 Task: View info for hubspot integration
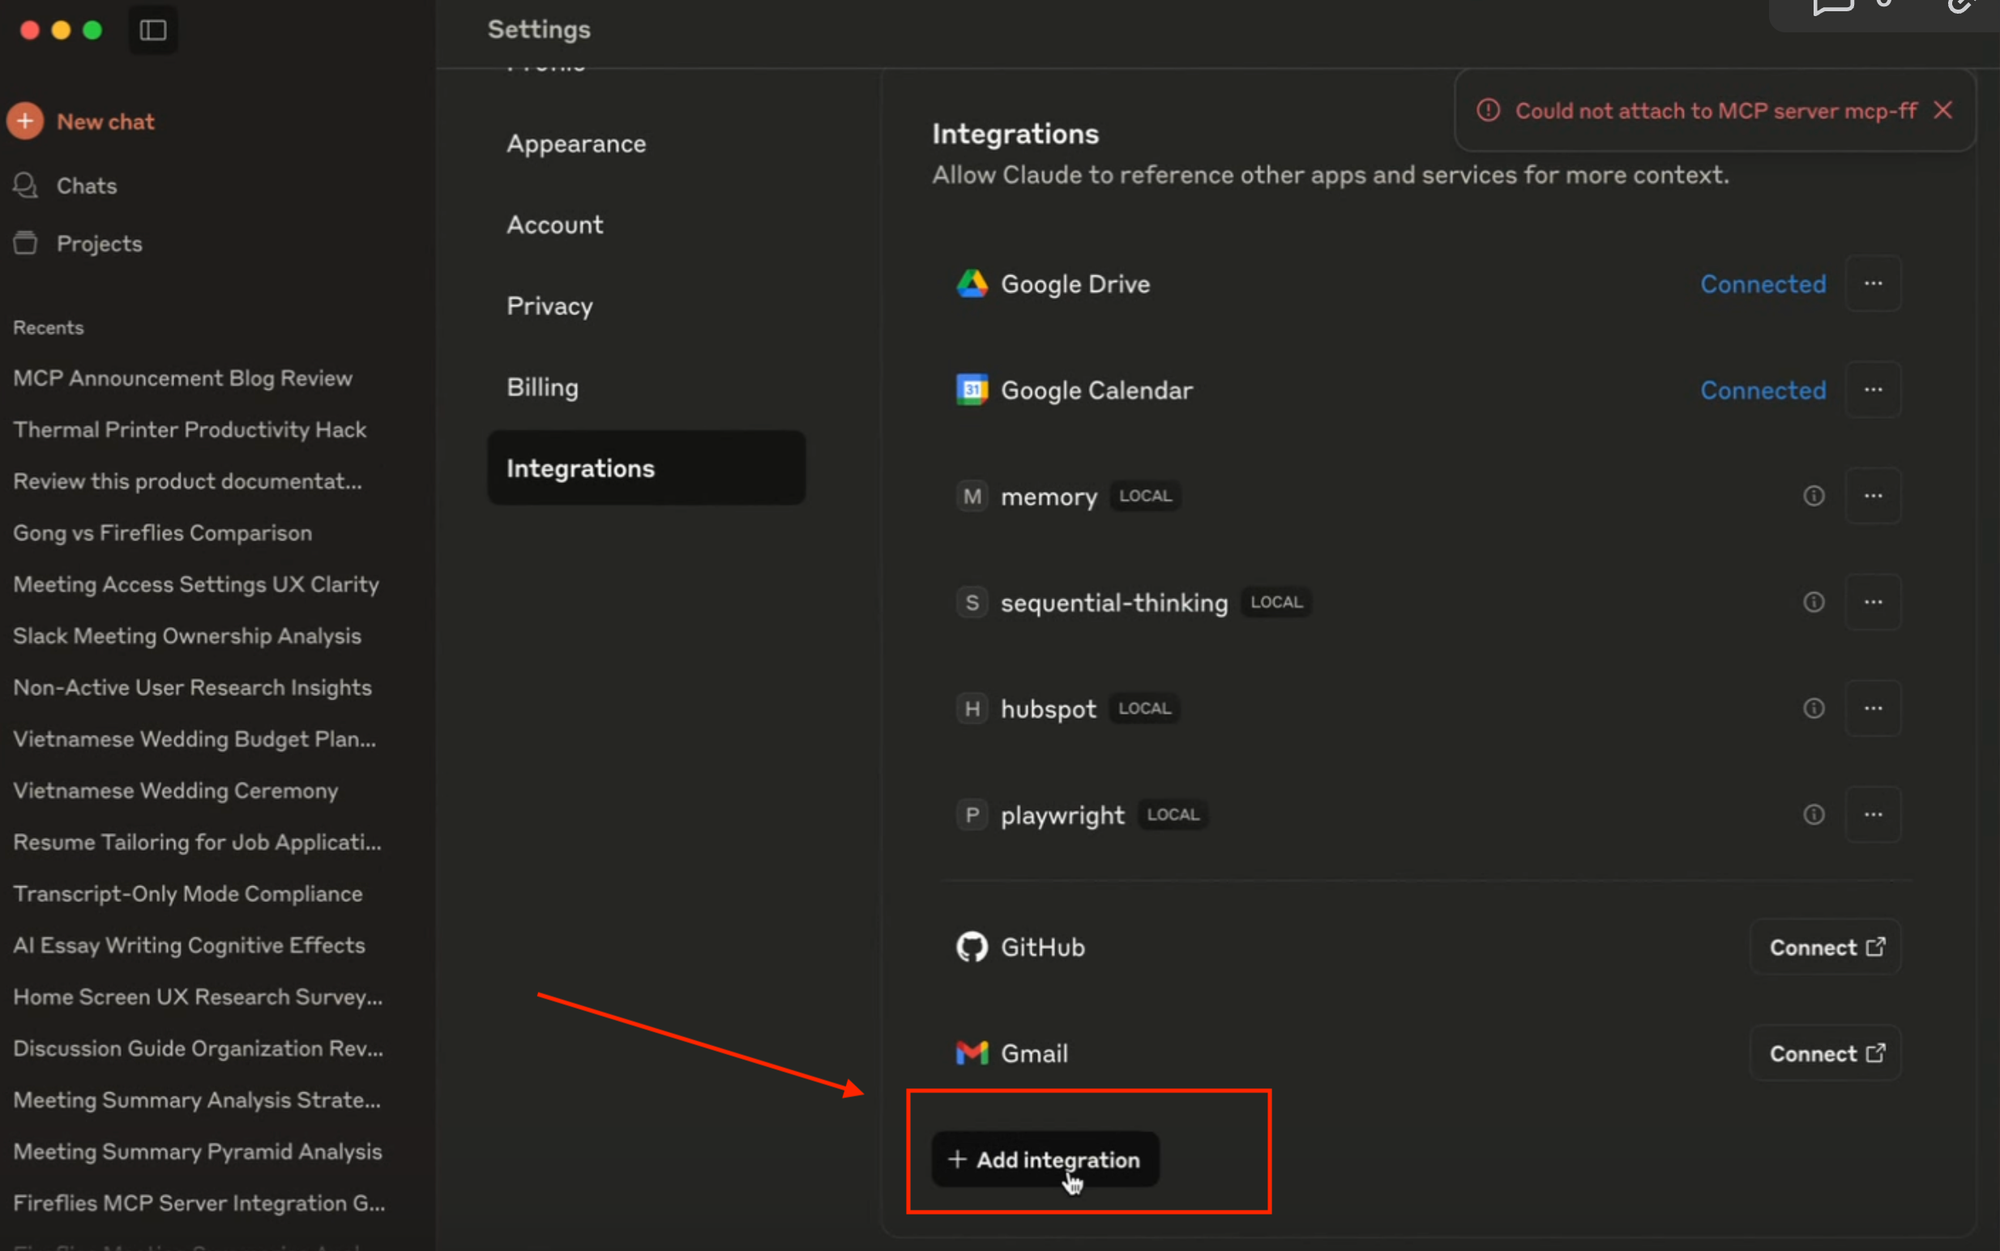(1814, 708)
